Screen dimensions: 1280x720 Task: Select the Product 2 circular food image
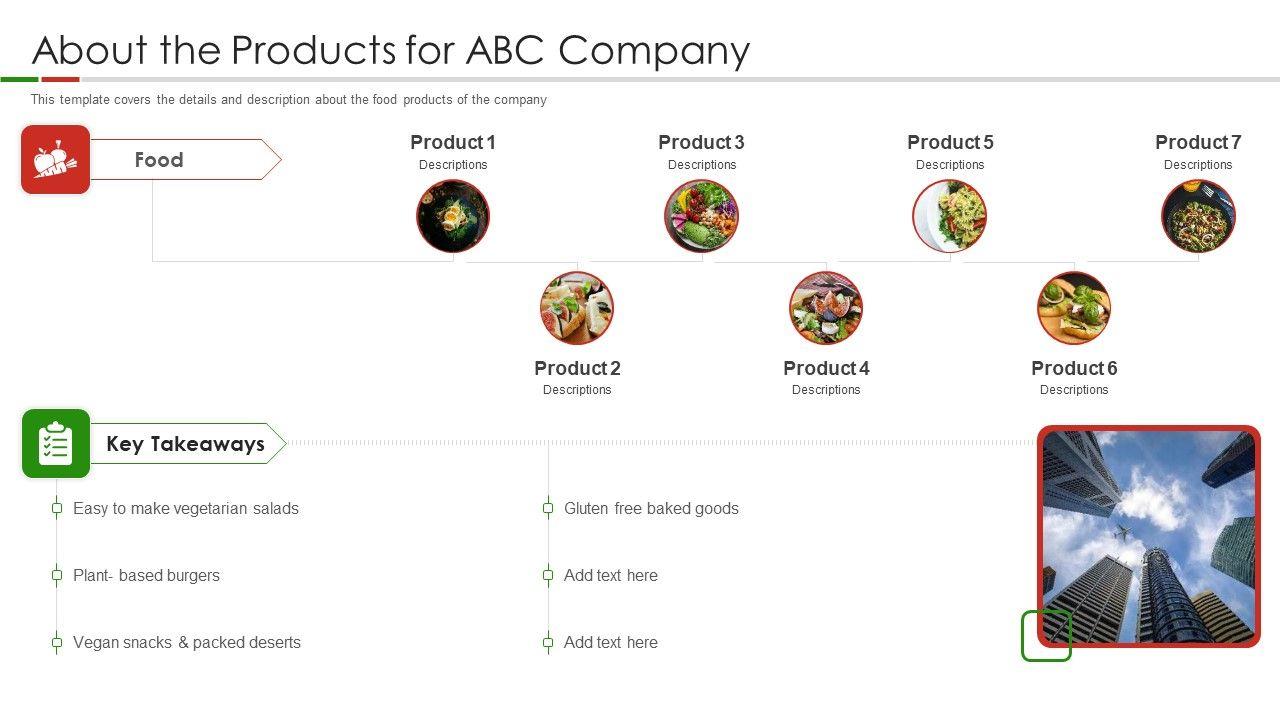pyautogui.click(x=577, y=308)
